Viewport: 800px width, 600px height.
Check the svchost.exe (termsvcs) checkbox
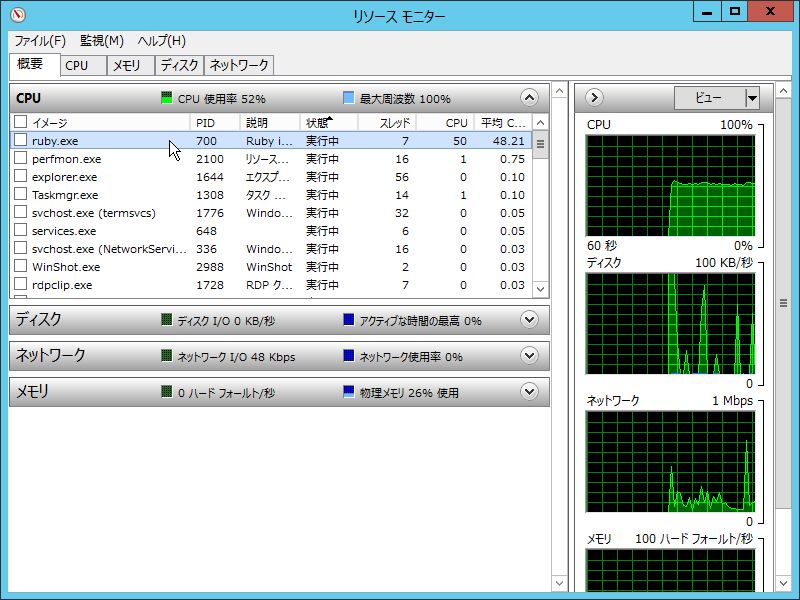(20, 212)
